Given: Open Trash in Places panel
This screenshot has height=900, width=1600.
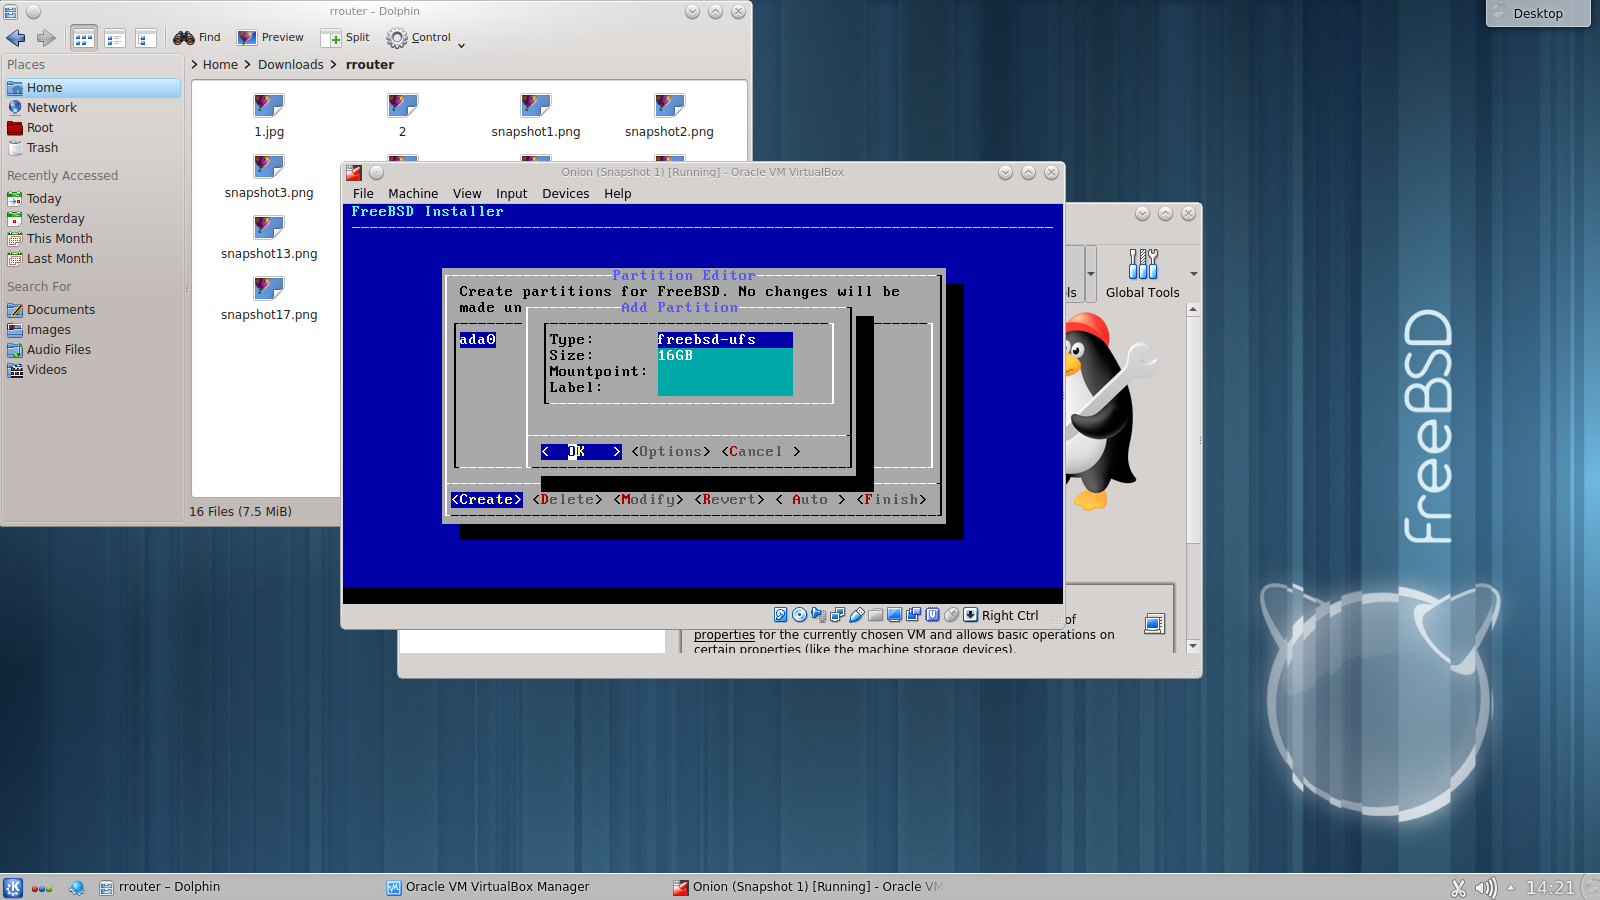Looking at the screenshot, I should pos(92,148).
